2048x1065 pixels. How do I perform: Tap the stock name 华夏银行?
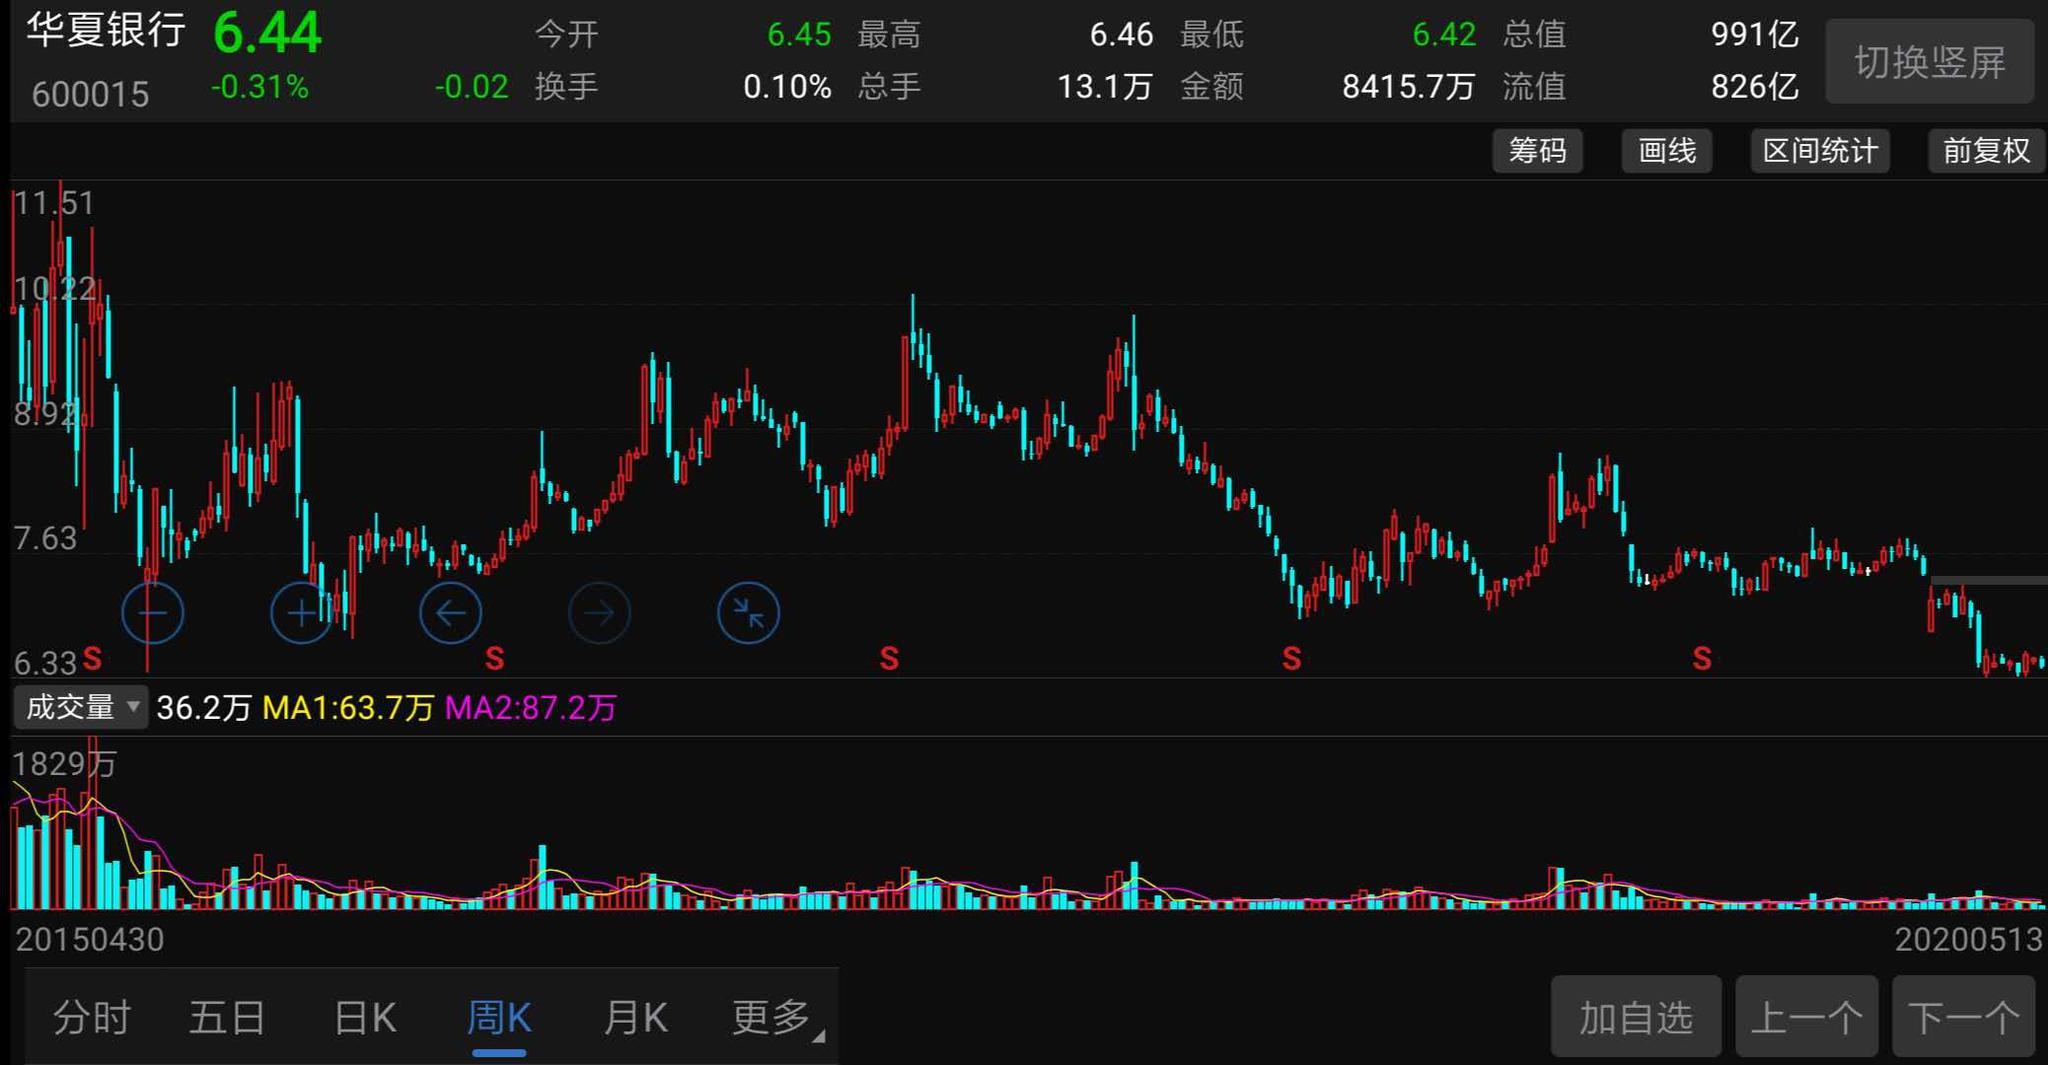tap(106, 30)
